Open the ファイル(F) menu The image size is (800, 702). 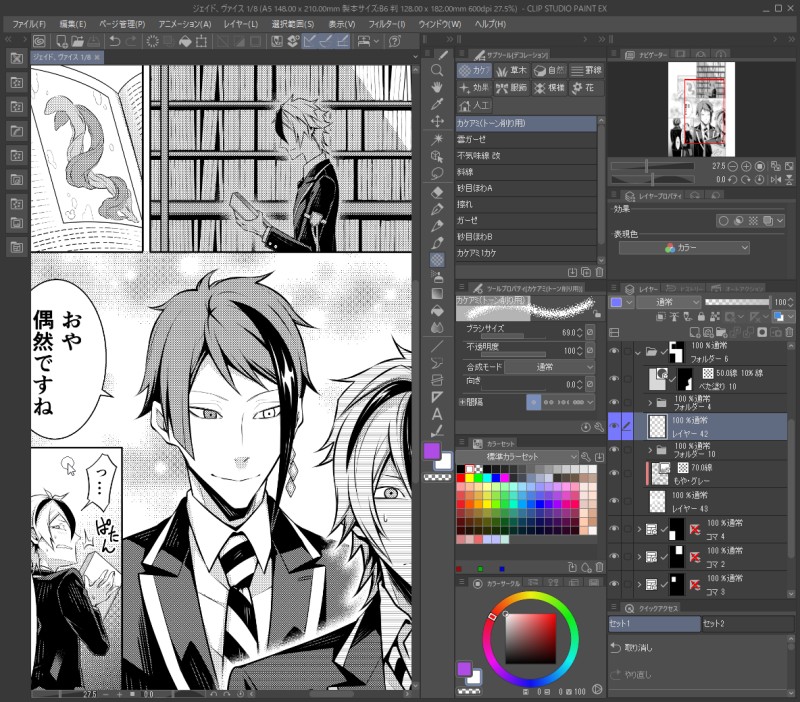[x=29, y=24]
